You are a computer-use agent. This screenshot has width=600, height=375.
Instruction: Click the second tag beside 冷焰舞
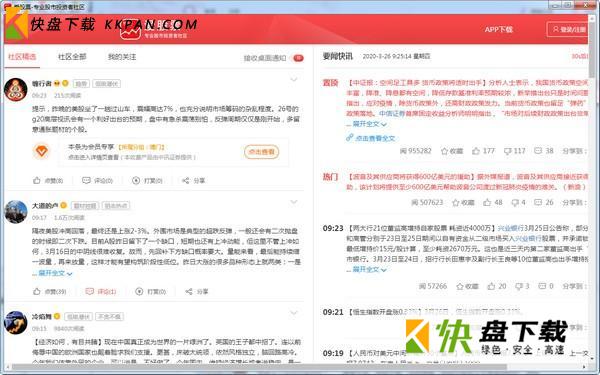pos(109,316)
